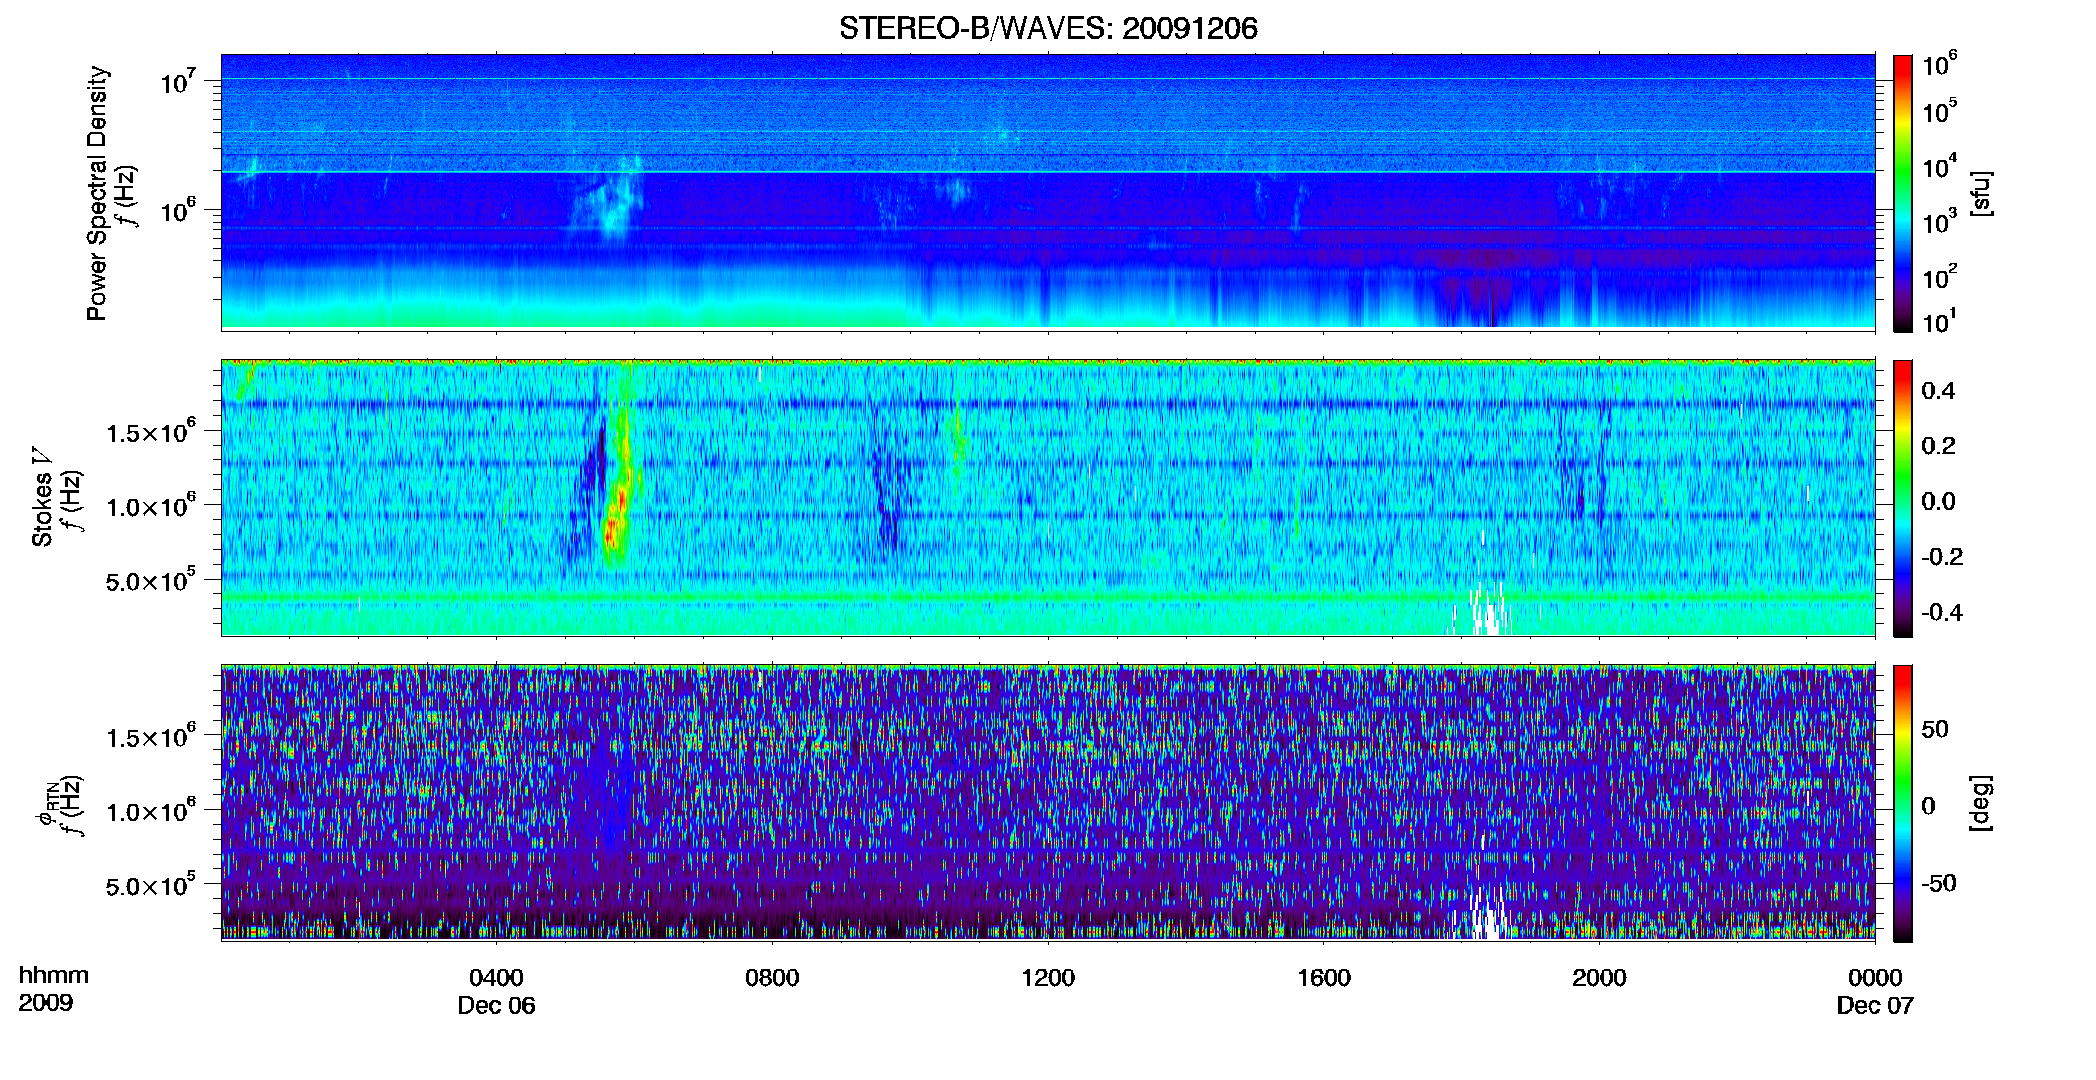Click the 0.0 value on Stokes colorbar
Screen dimensions: 2096x1080
click(1938, 501)
